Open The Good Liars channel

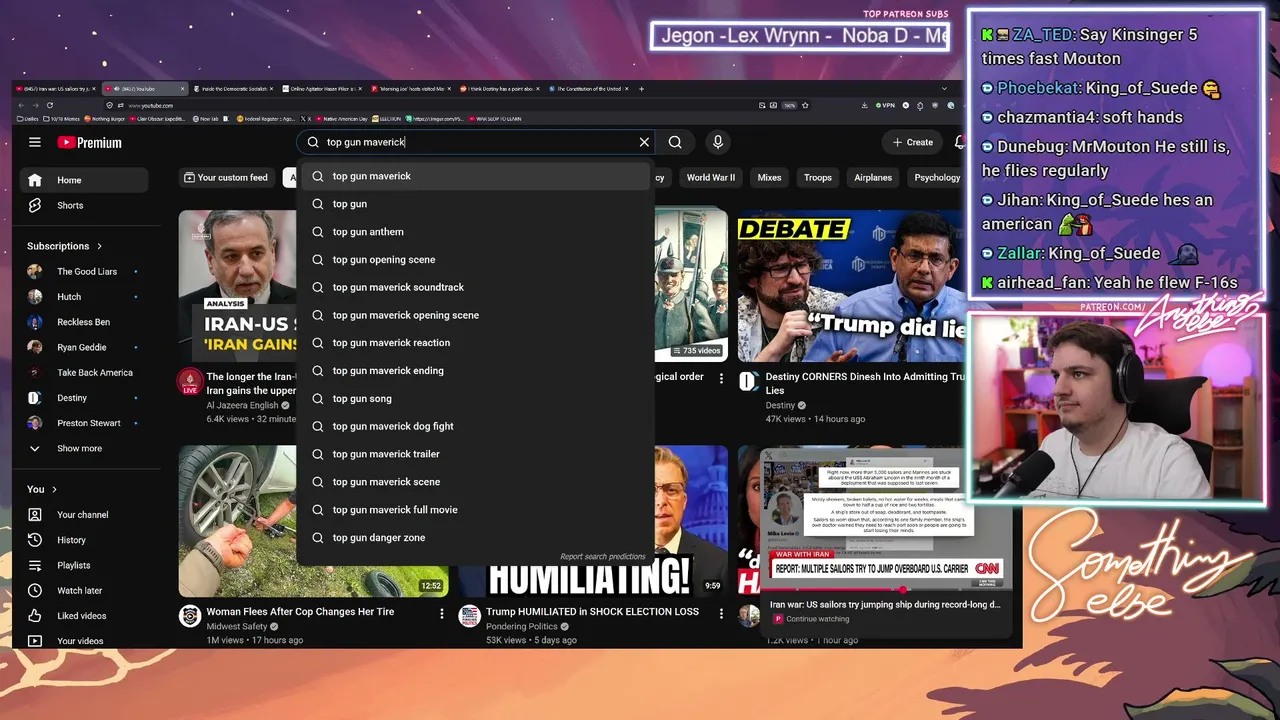coord(84,271)
